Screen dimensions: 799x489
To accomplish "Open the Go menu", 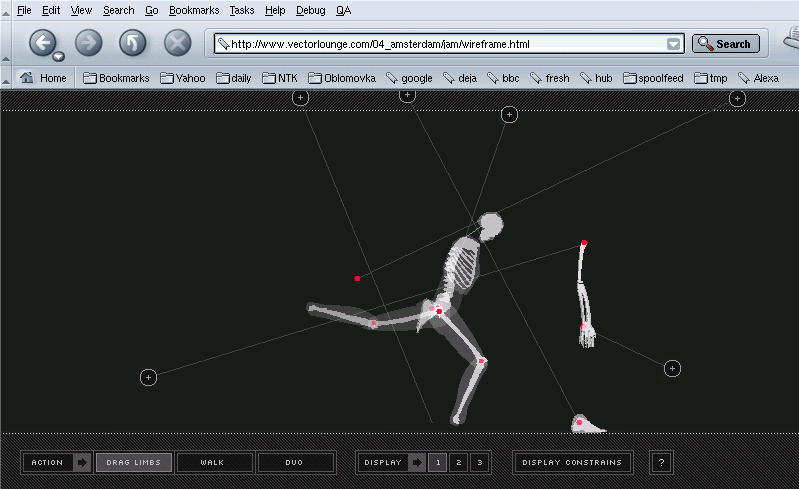I will (151, 10).
